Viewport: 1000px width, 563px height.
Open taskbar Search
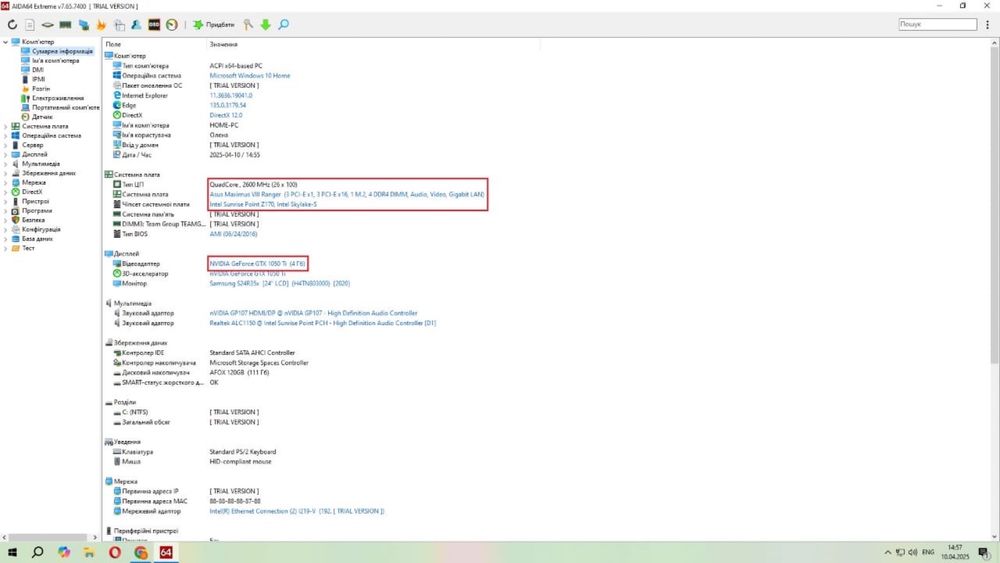point(38,552)
